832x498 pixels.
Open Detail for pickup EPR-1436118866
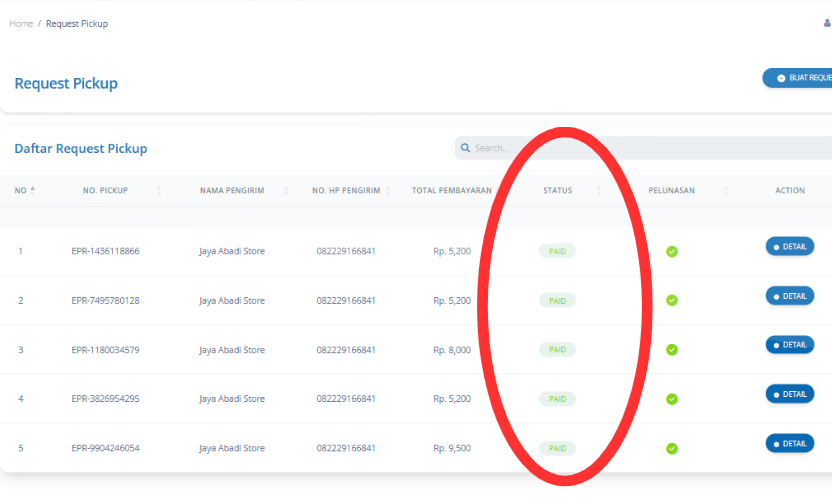(x=789, y=246)
